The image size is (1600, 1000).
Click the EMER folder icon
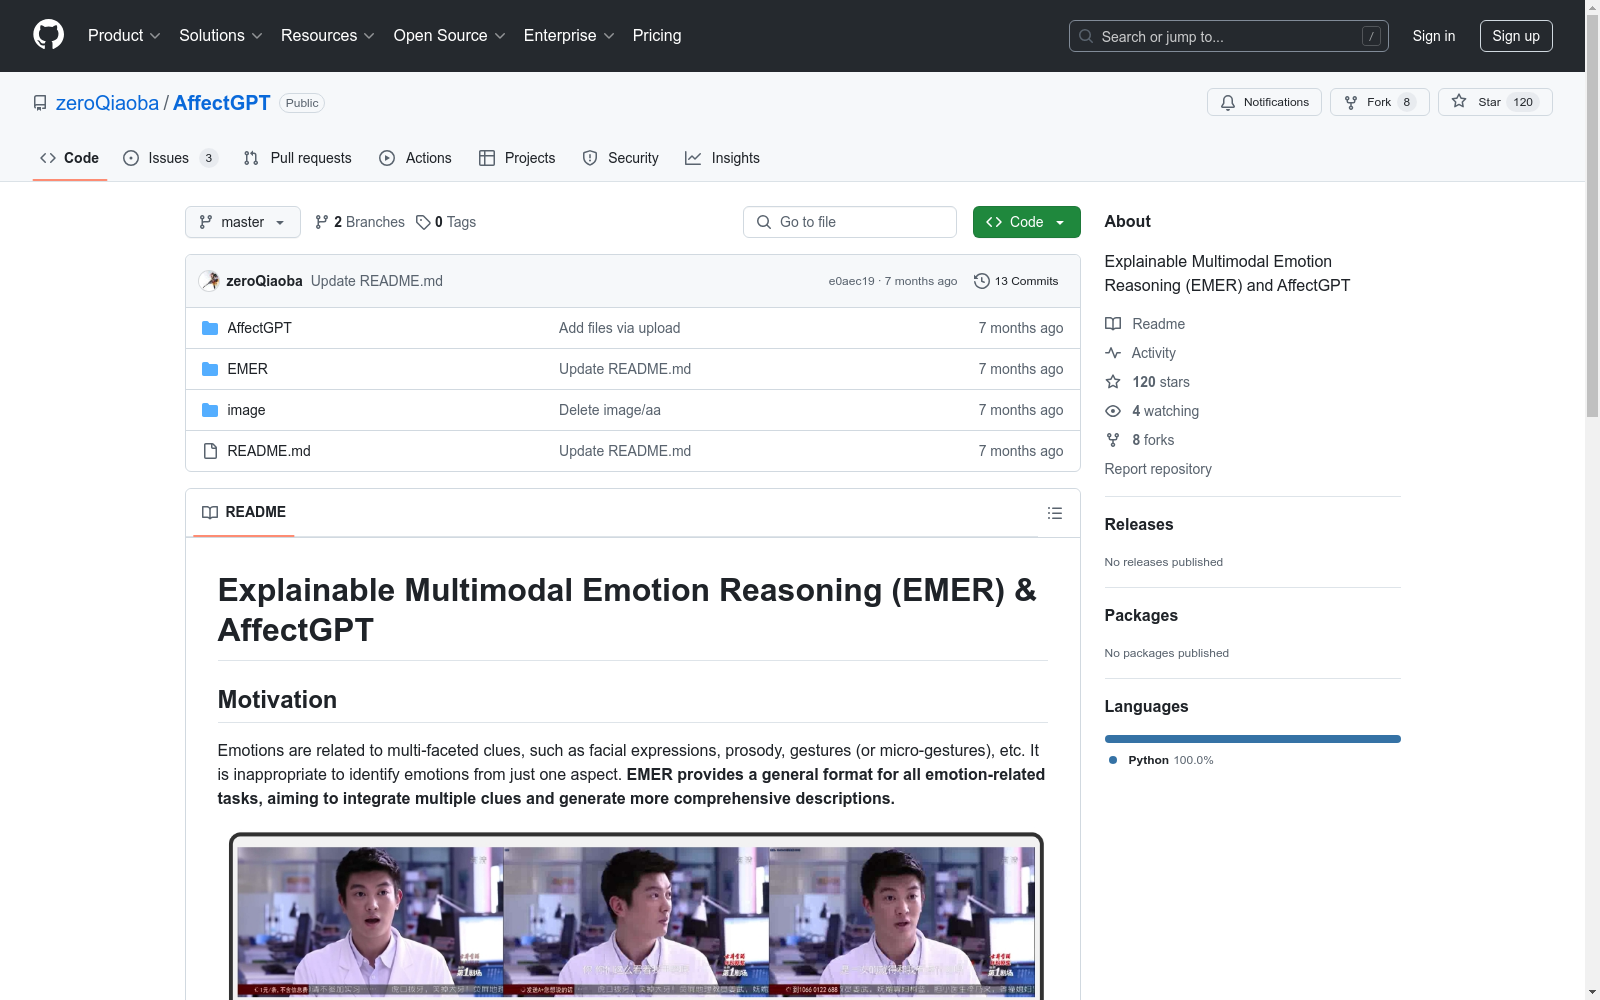point(210,369)
